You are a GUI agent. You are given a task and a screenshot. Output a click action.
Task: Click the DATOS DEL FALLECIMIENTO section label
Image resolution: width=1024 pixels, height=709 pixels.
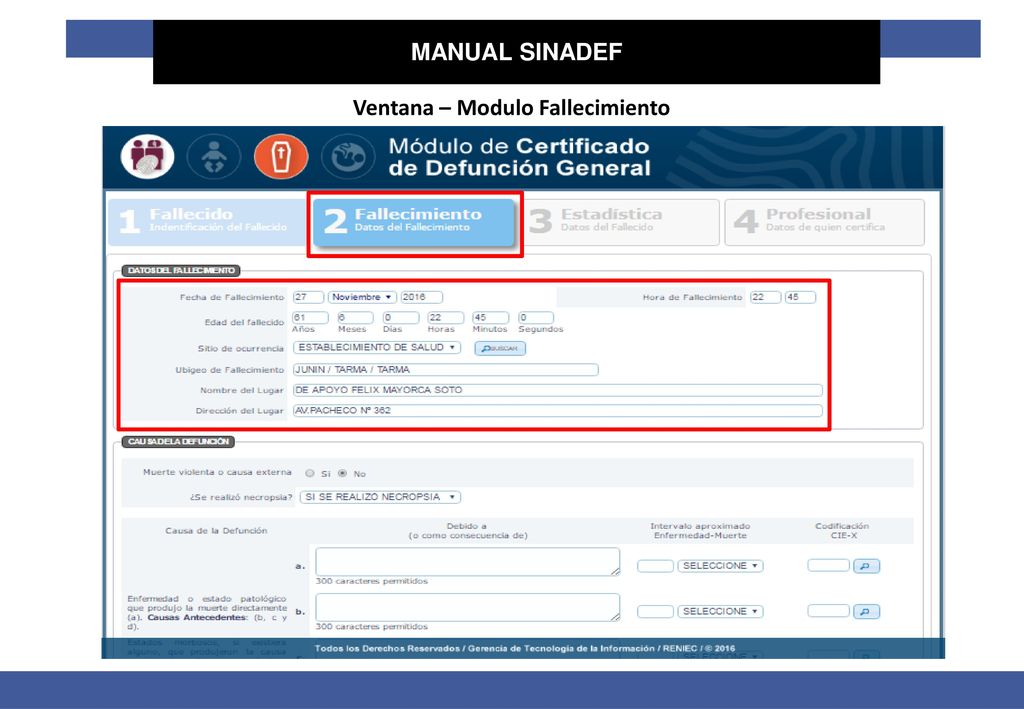coord(181,270)
